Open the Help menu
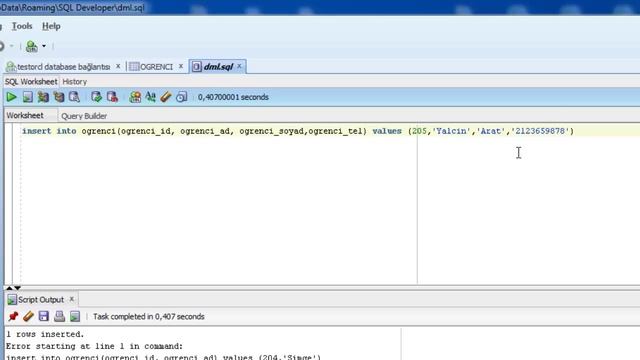Viewport: 640px width, 360px height. (x=51, y=26)
